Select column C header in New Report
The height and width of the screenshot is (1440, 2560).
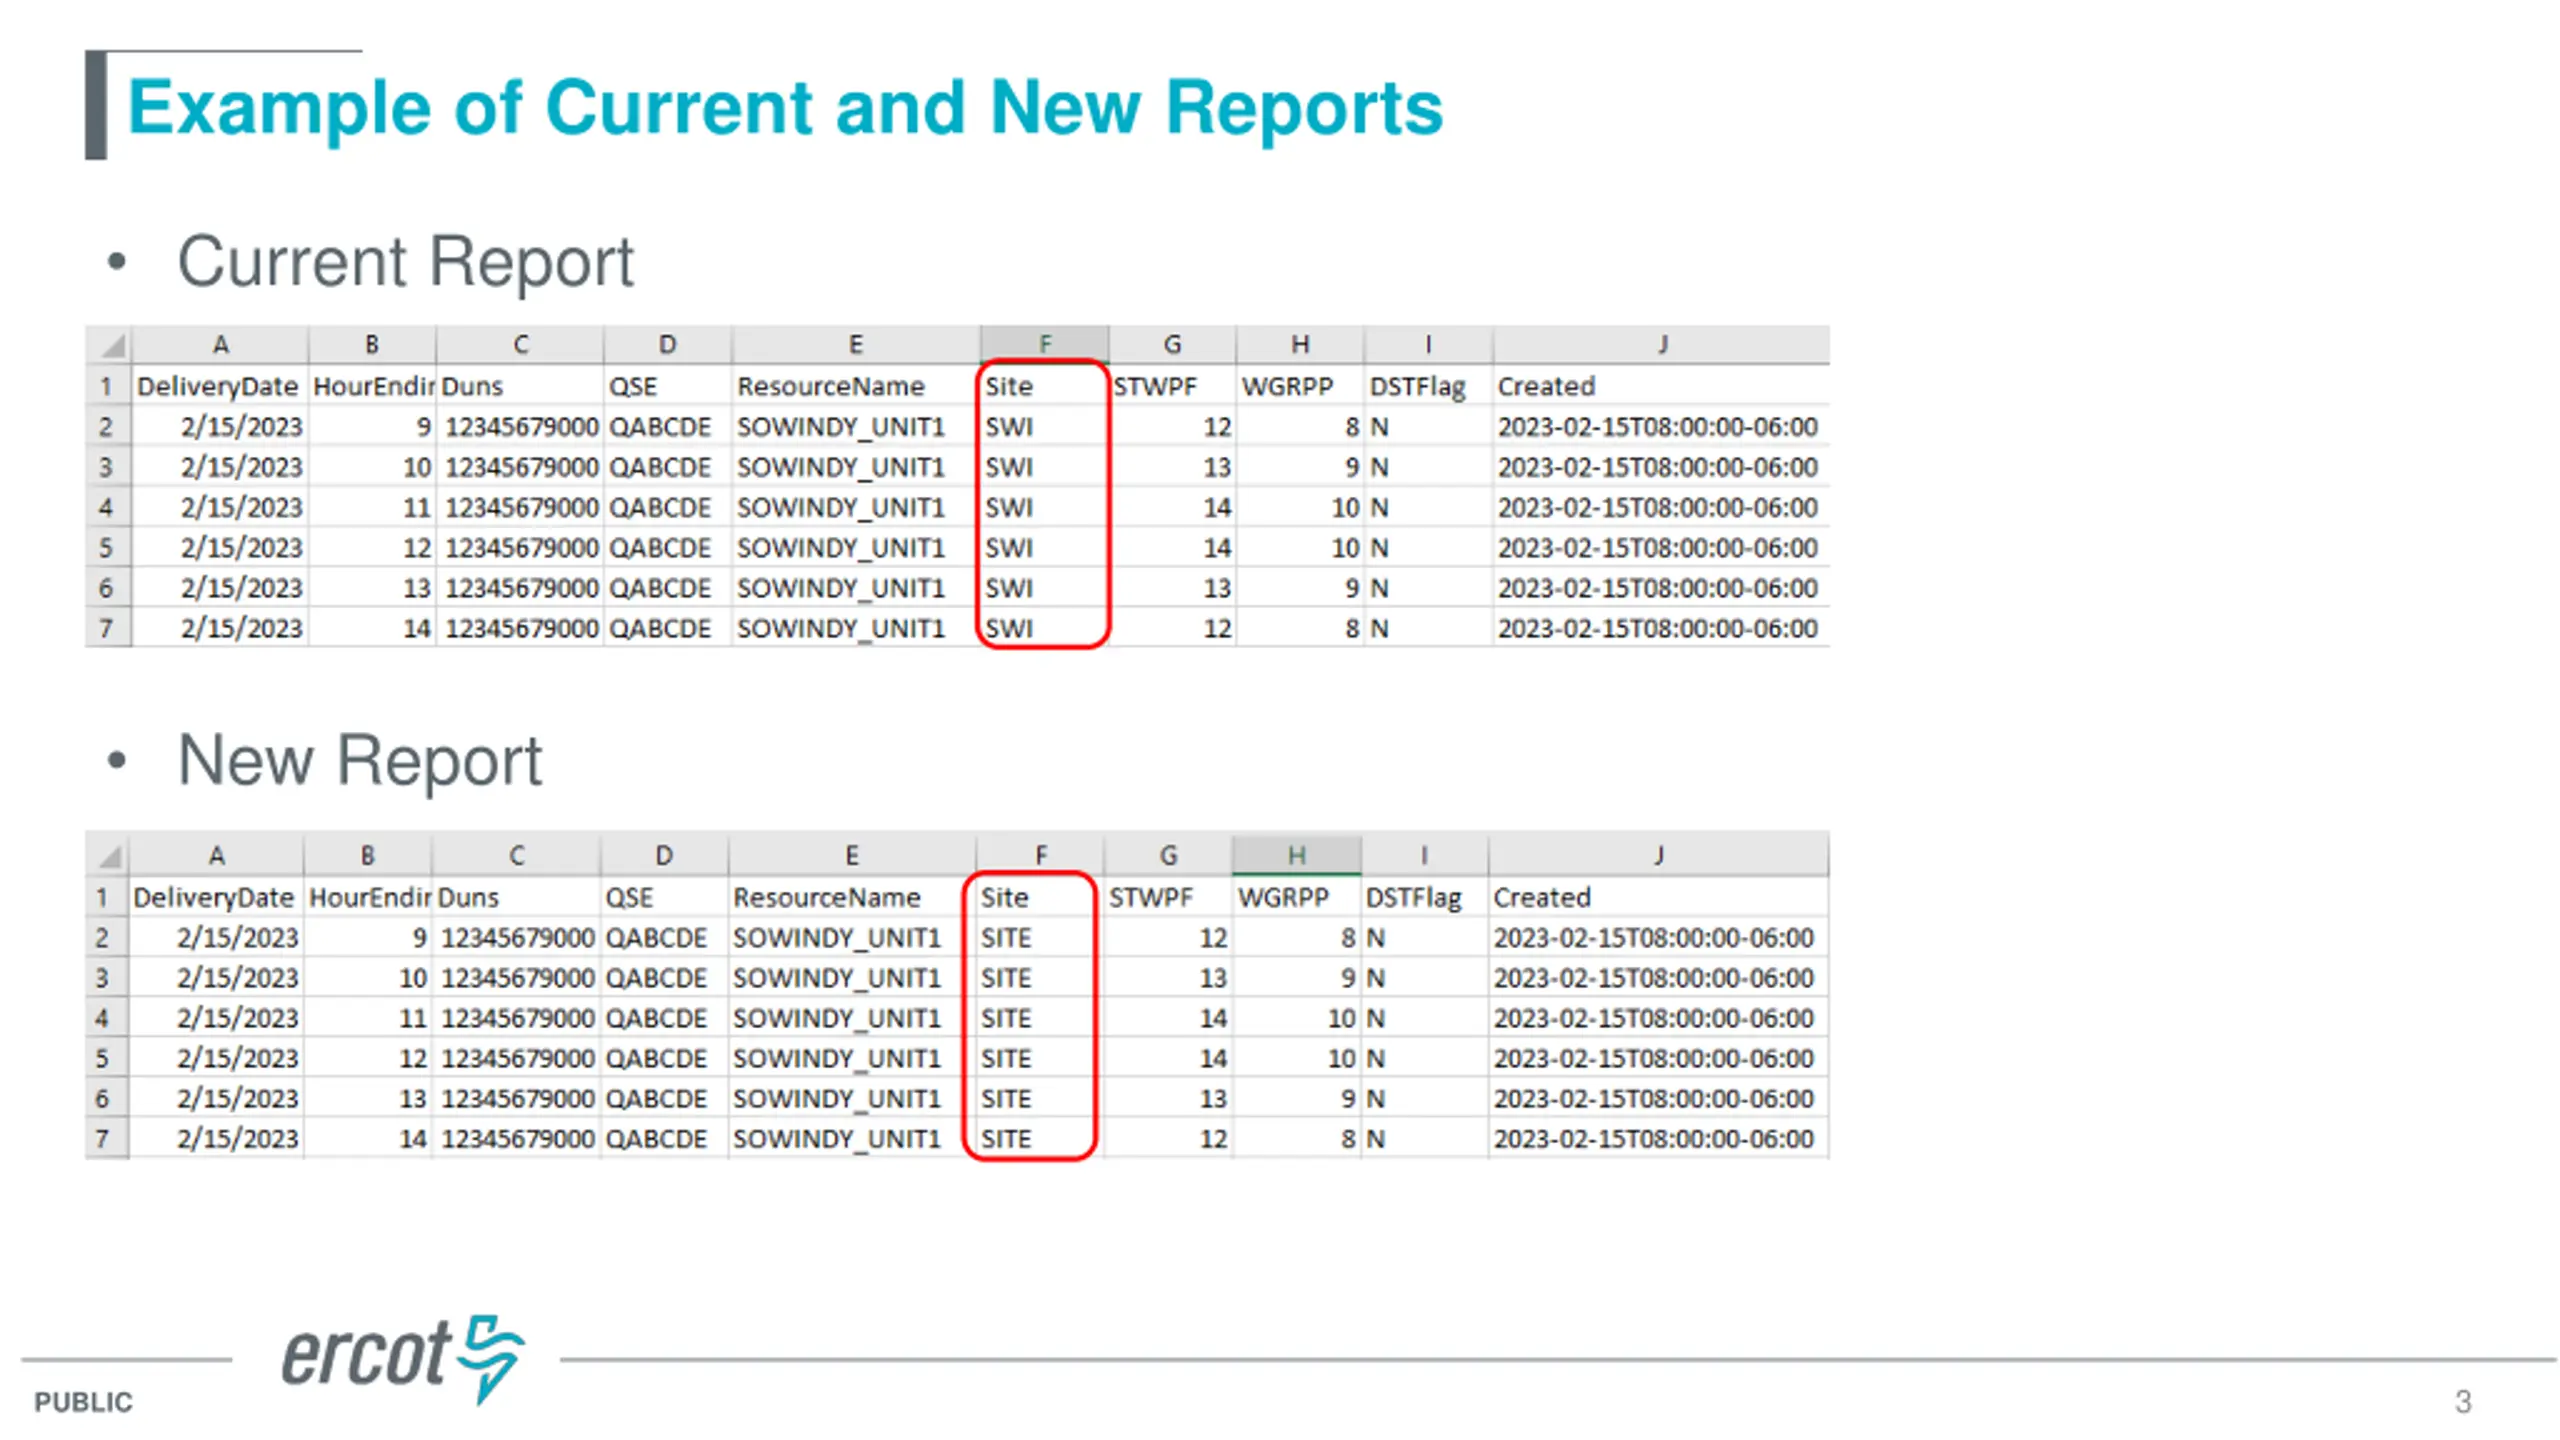pos(516,855)
